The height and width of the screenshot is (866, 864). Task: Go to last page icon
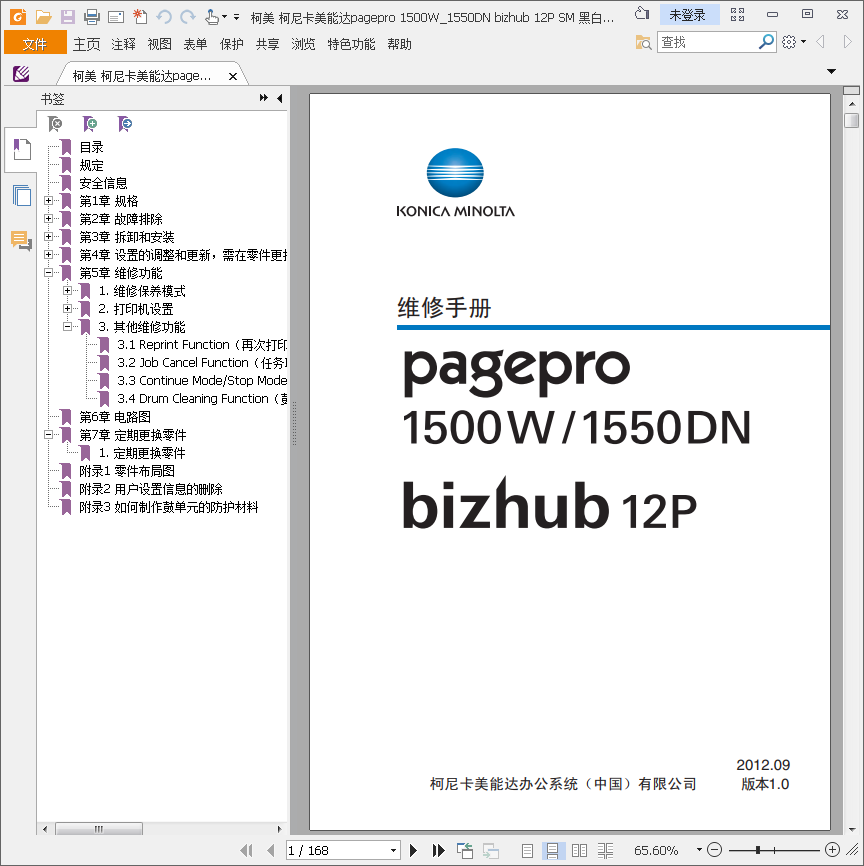439,850
